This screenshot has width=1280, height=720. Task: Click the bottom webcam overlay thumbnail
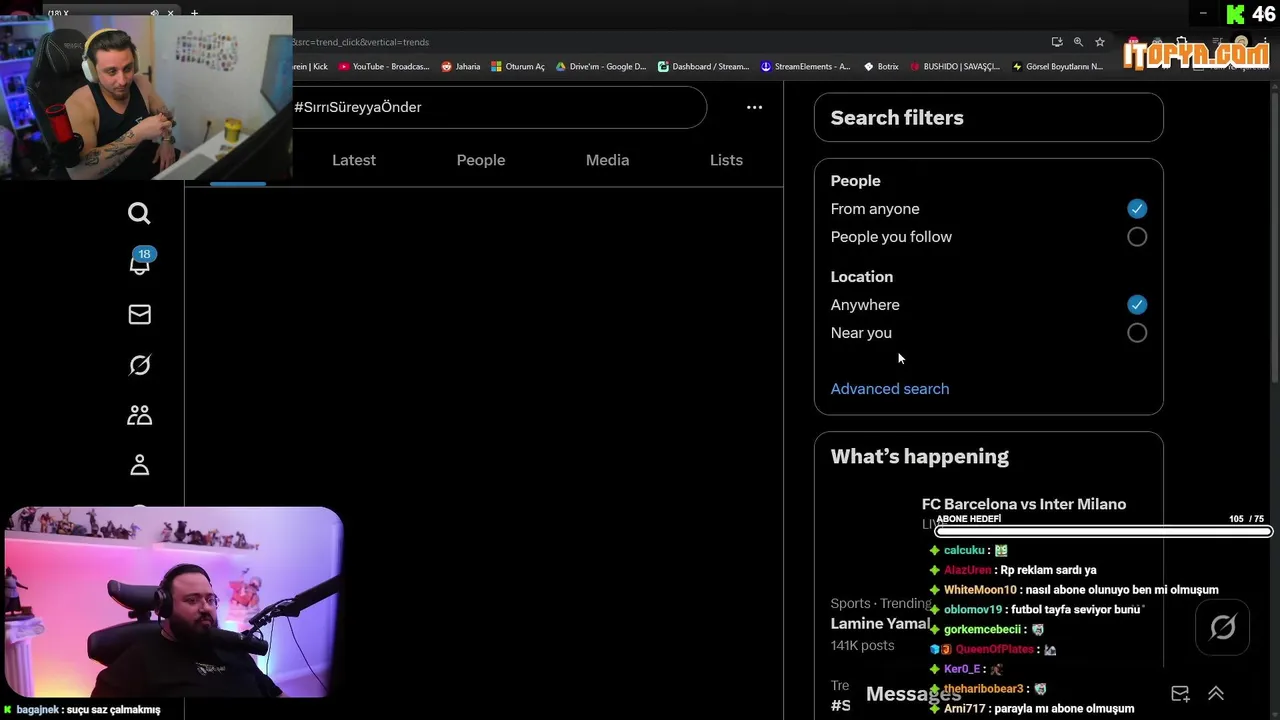[174, 603]
